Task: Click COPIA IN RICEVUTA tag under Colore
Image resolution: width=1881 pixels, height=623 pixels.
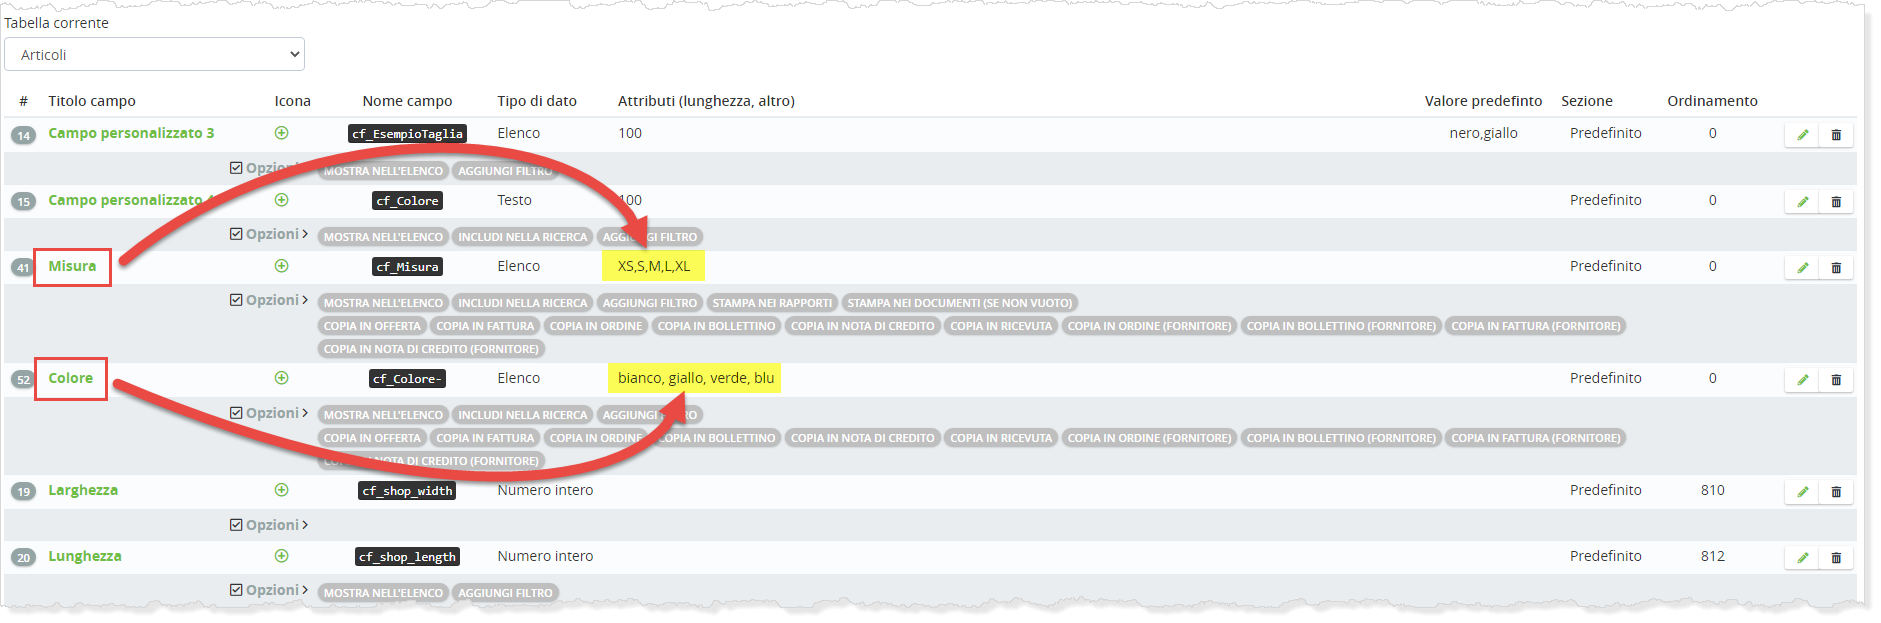Action: [1000, 438]
